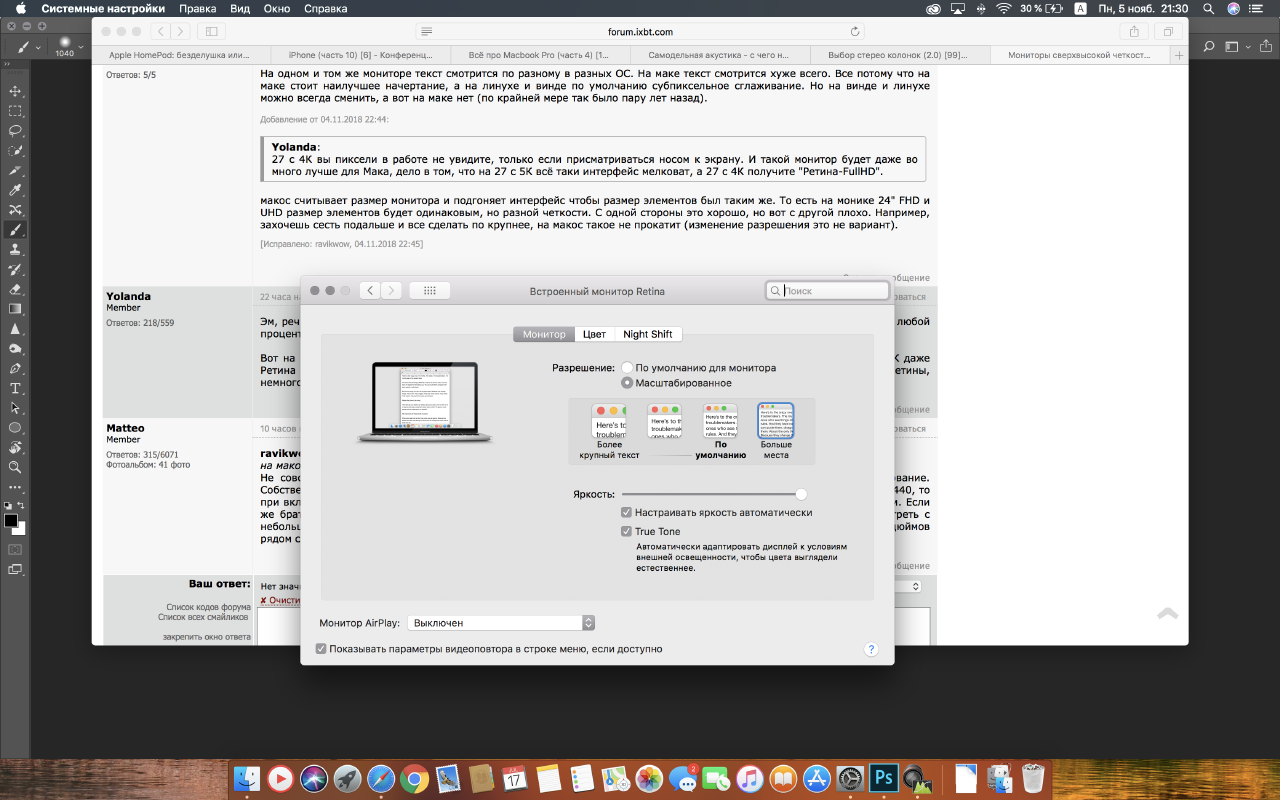Click the Reload page icon in Safari's address bar
This screenshot has width=1280, height=800.
click(x=855, y=32)
